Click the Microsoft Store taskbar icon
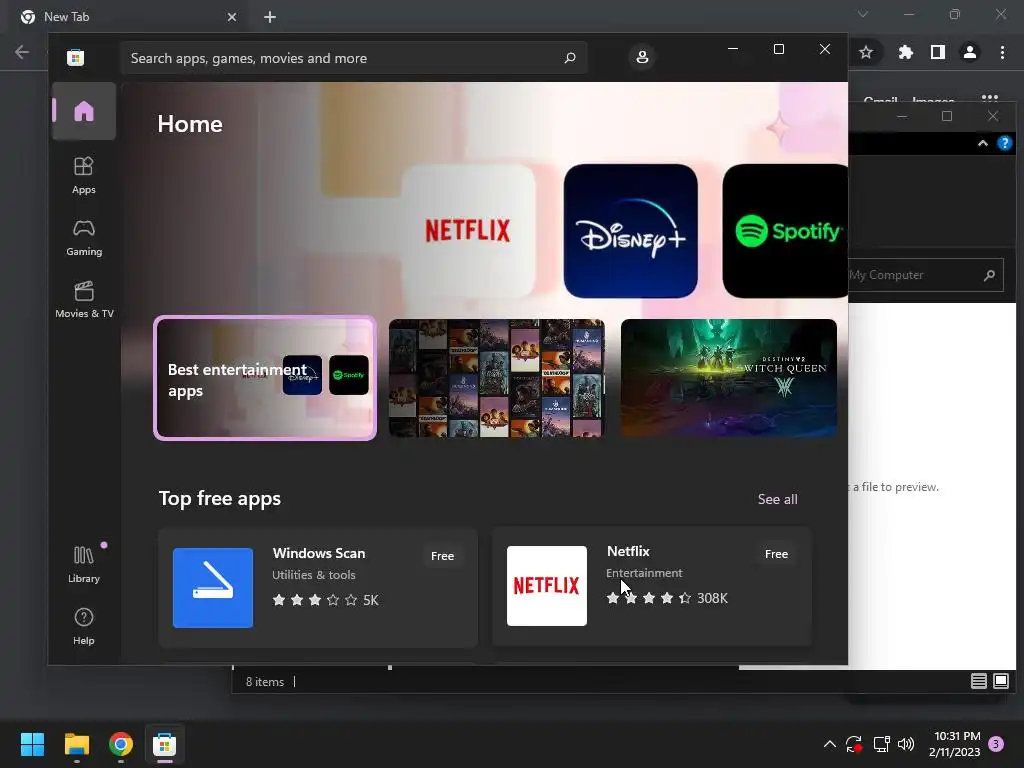This screenshot has width=1024, height=768. point(165,744)
